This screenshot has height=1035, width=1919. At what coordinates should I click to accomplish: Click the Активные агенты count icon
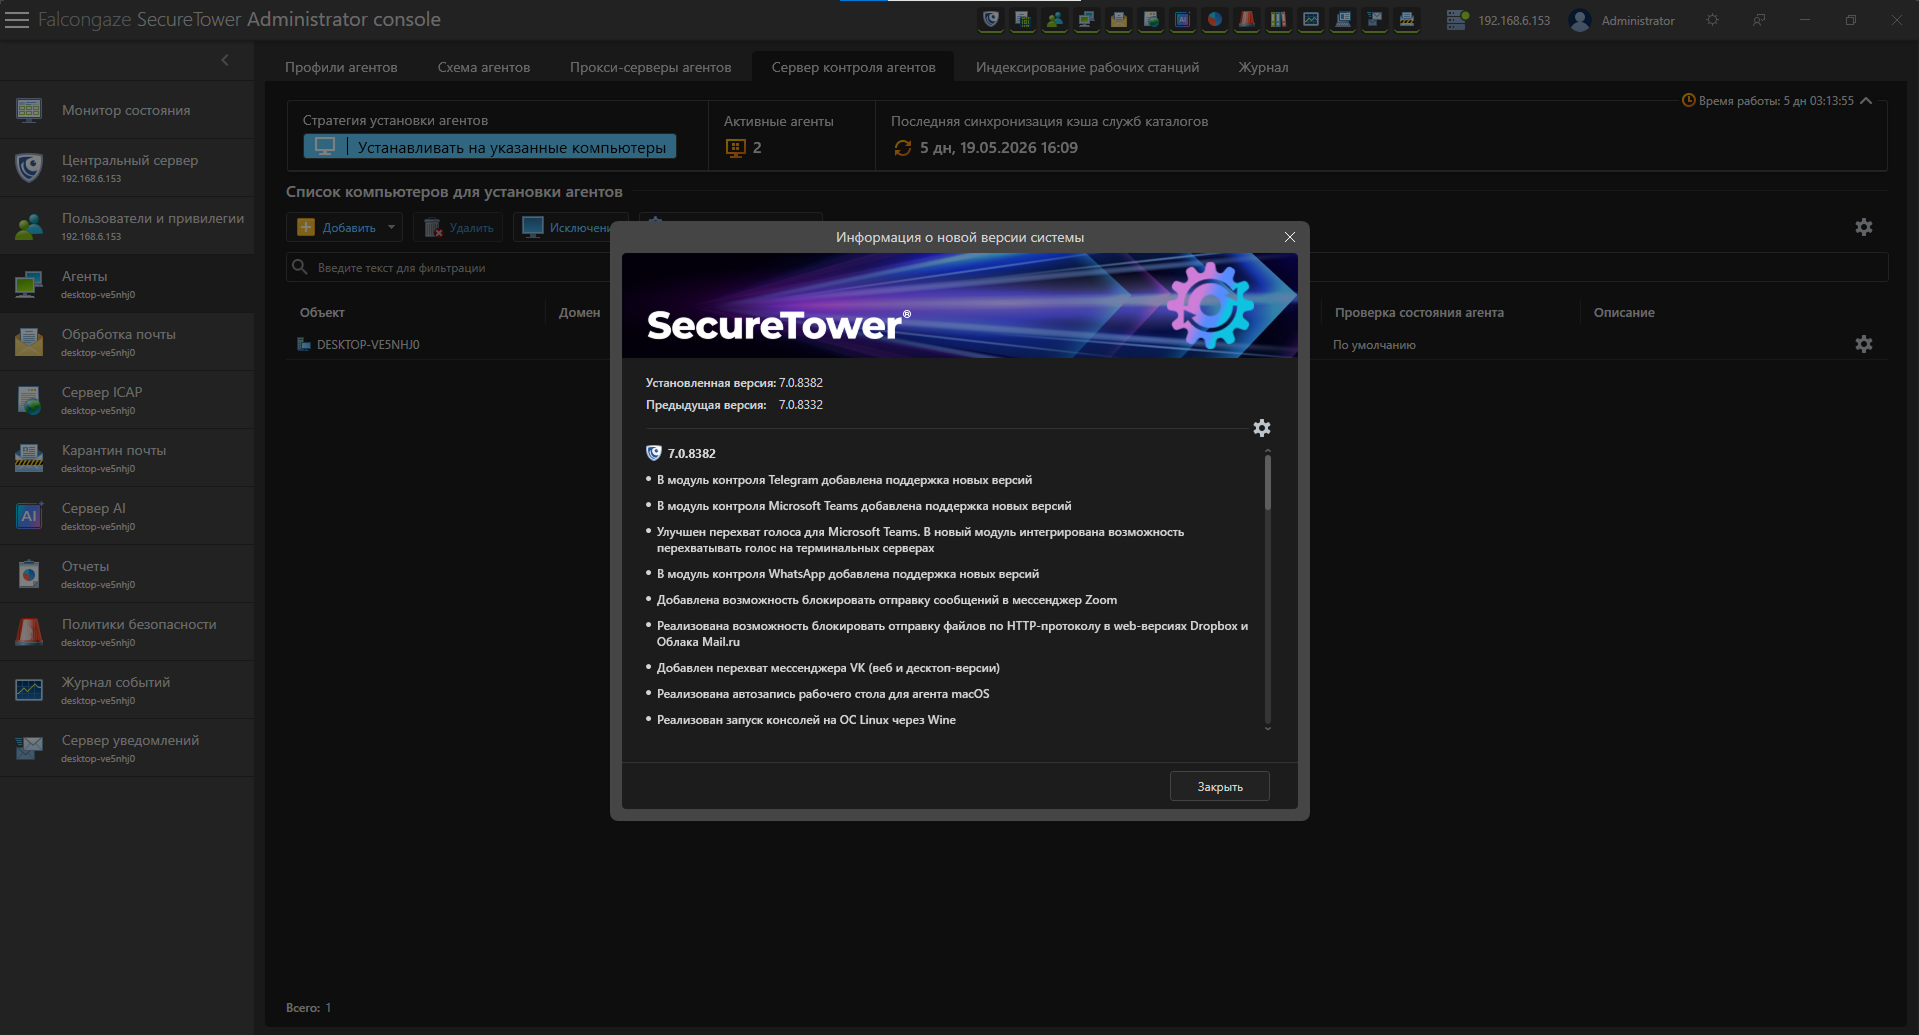click(735, 147)
